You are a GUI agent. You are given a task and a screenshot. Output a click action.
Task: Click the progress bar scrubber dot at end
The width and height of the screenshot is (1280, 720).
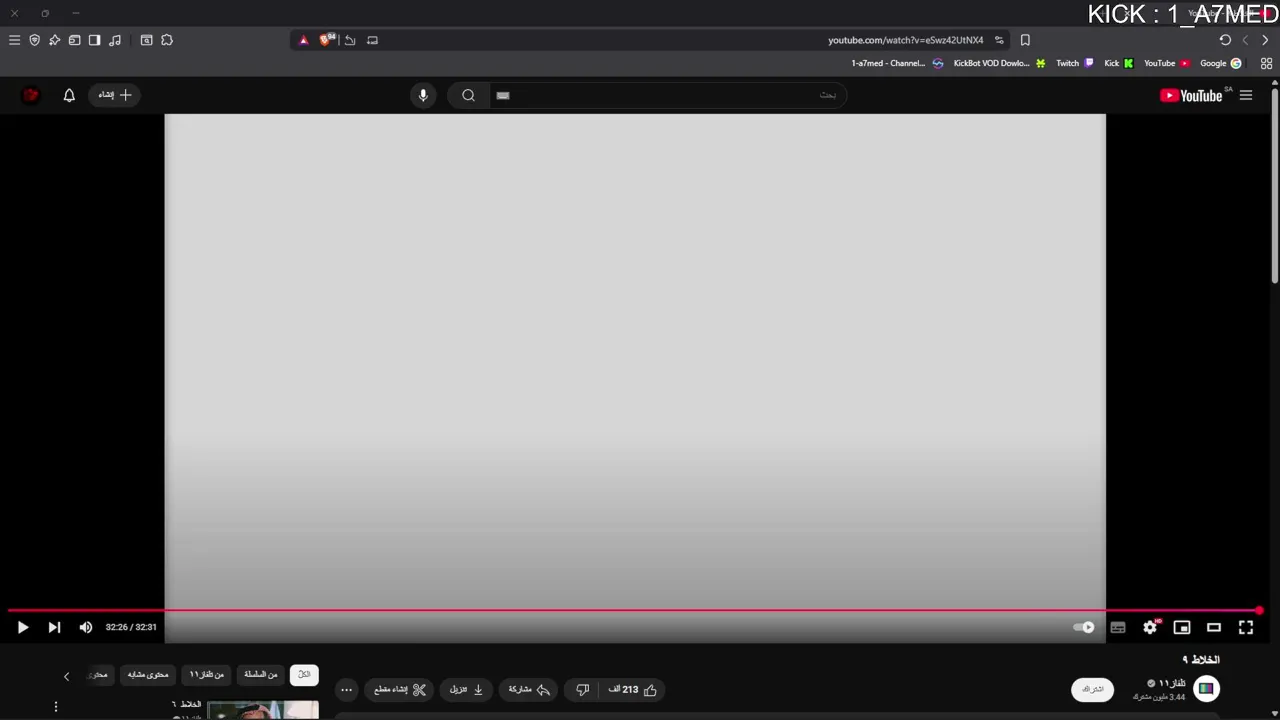pyautogui.click(x=1259, y=610)
